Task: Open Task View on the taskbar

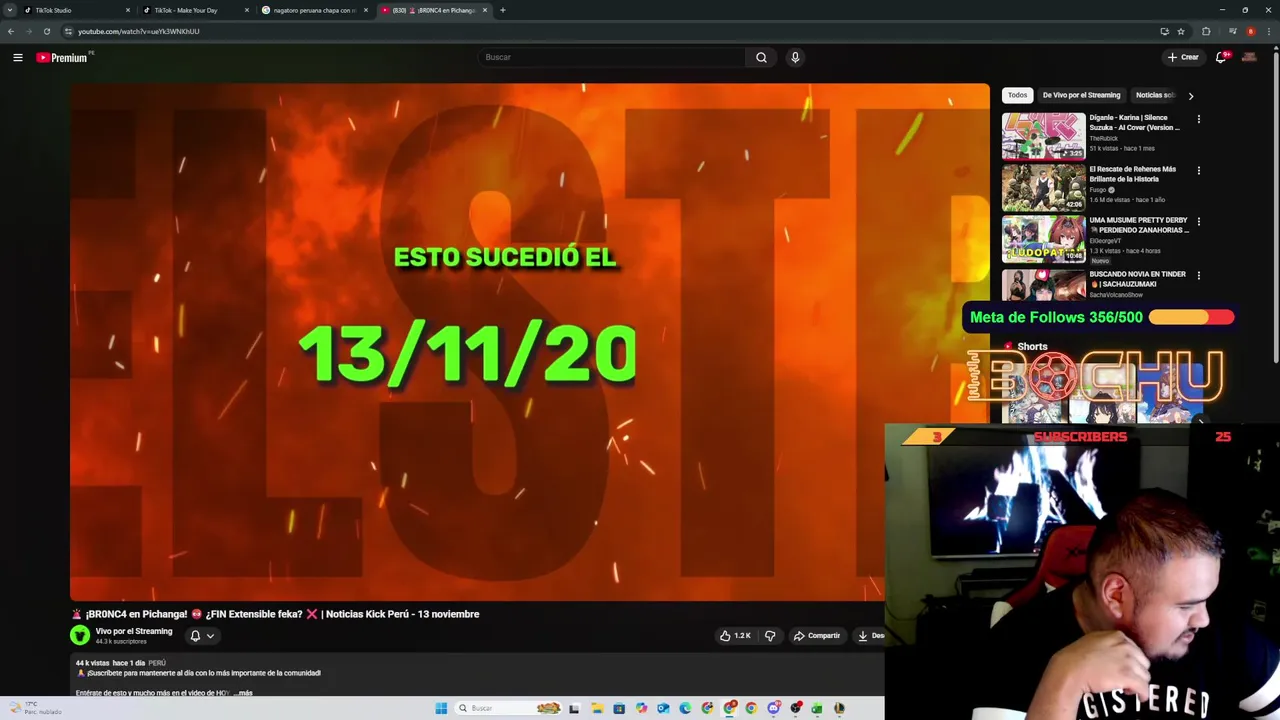Action: pyautogui.click(x=574, y=708)
